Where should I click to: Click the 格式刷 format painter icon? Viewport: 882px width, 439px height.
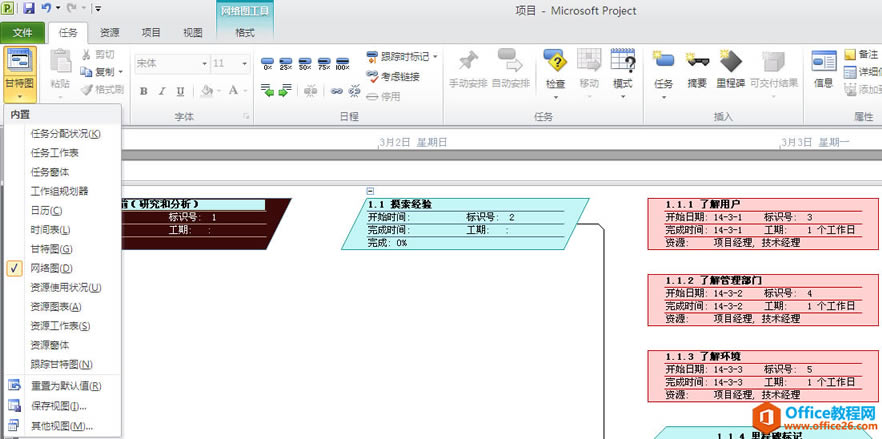pos(86,89)
